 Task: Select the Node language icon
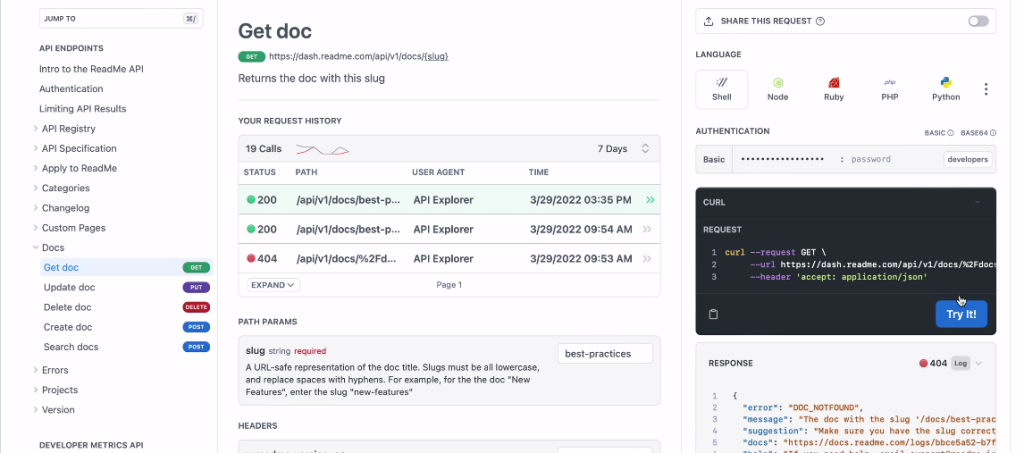(778, 83)
